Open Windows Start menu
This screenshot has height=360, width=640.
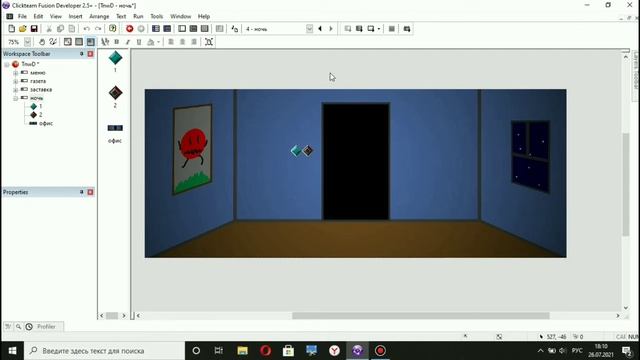click(12, 351)
